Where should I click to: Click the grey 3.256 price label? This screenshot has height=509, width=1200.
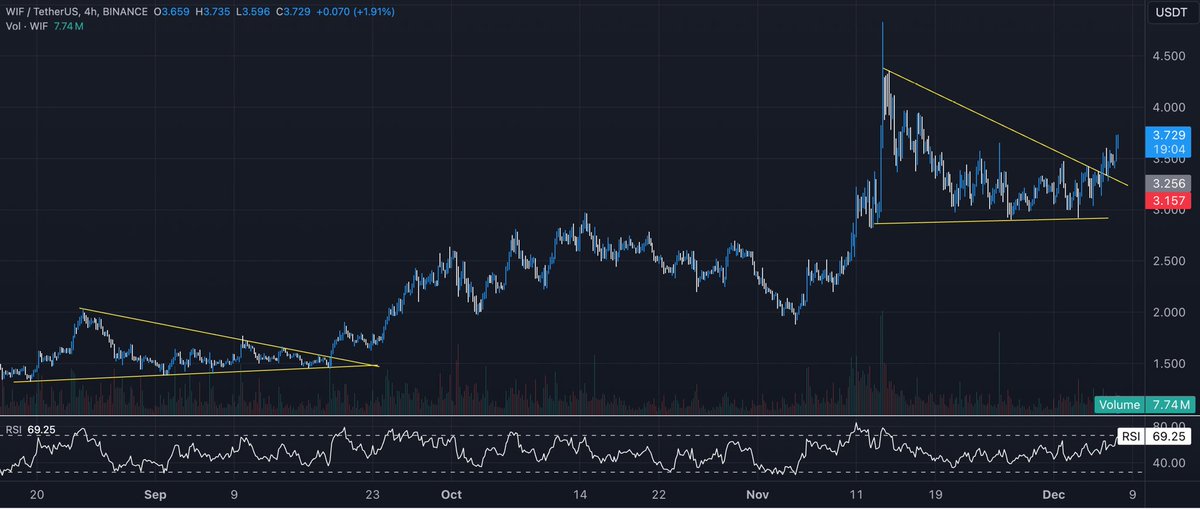tap(1169, 184)
